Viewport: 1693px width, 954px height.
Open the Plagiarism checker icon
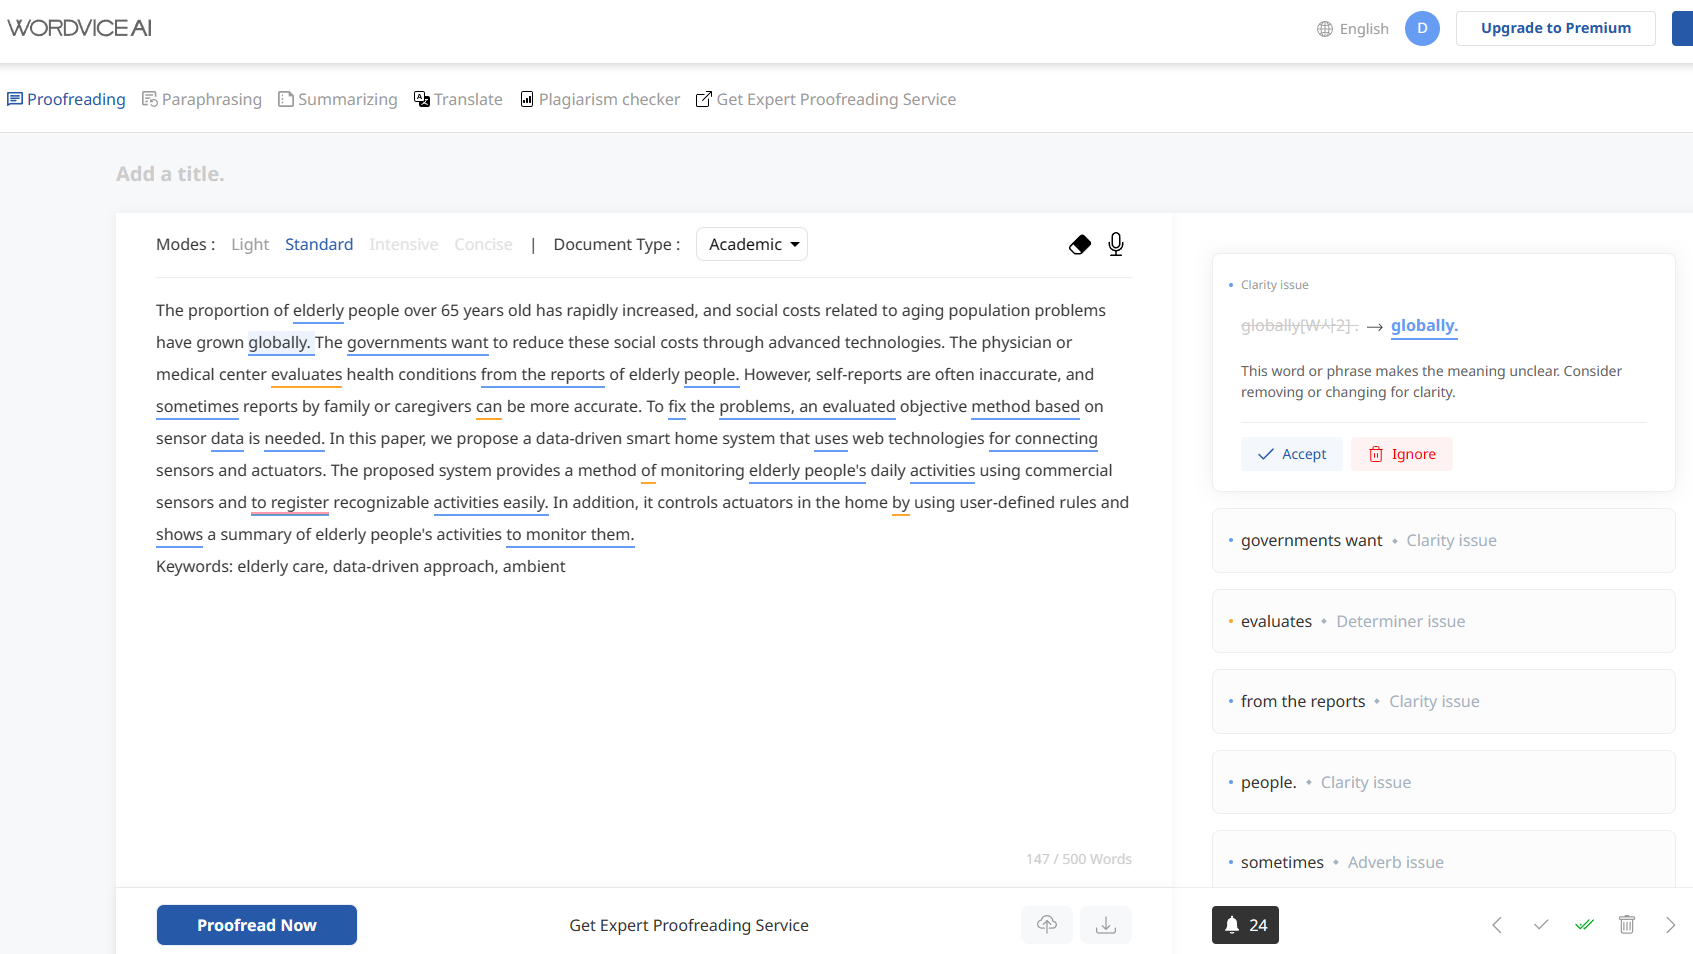(527, 99)
